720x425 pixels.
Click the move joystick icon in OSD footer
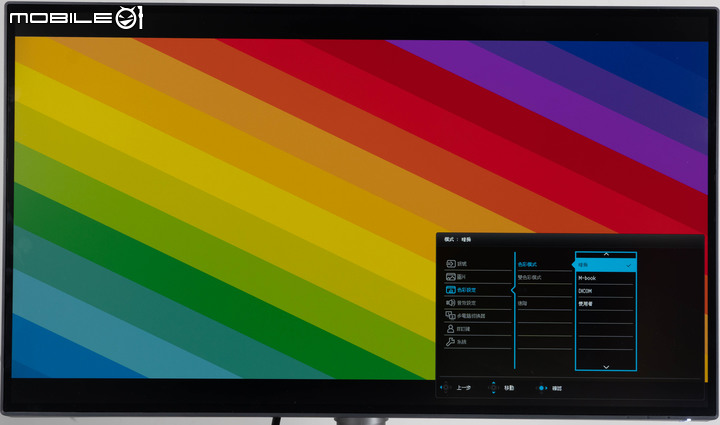(x=493, y=388)
